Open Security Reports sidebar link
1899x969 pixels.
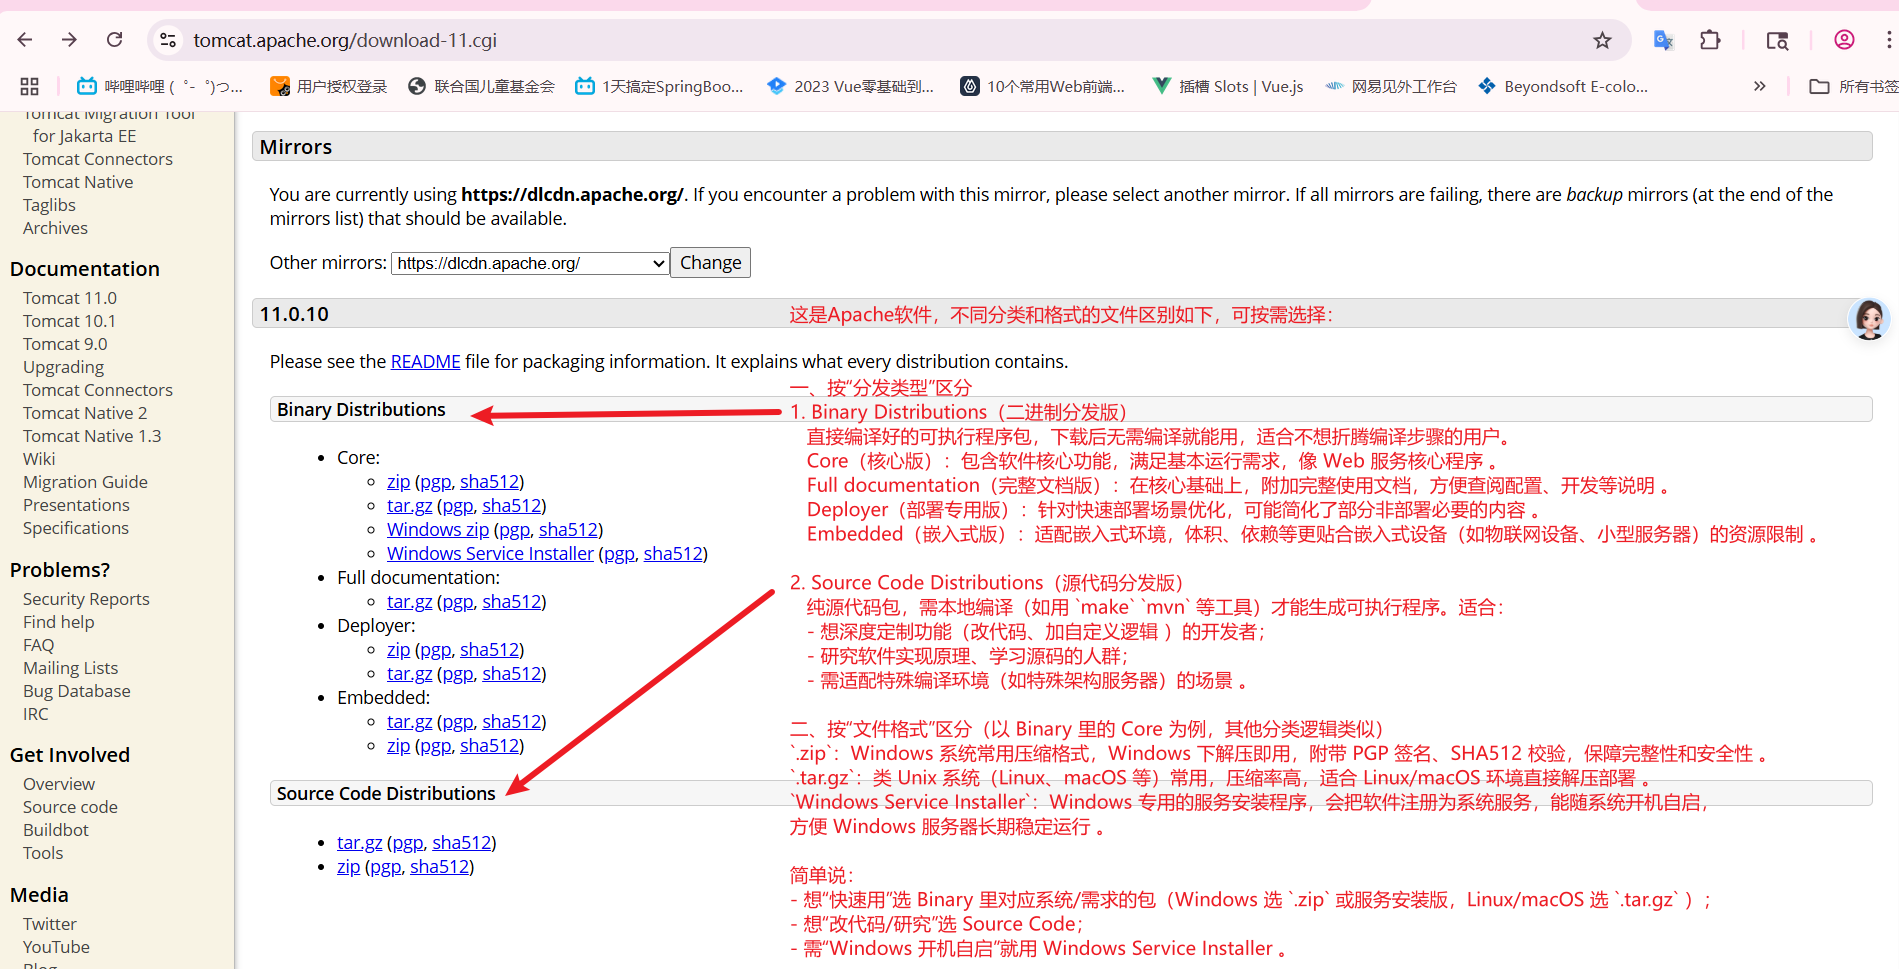coord(86,599)
